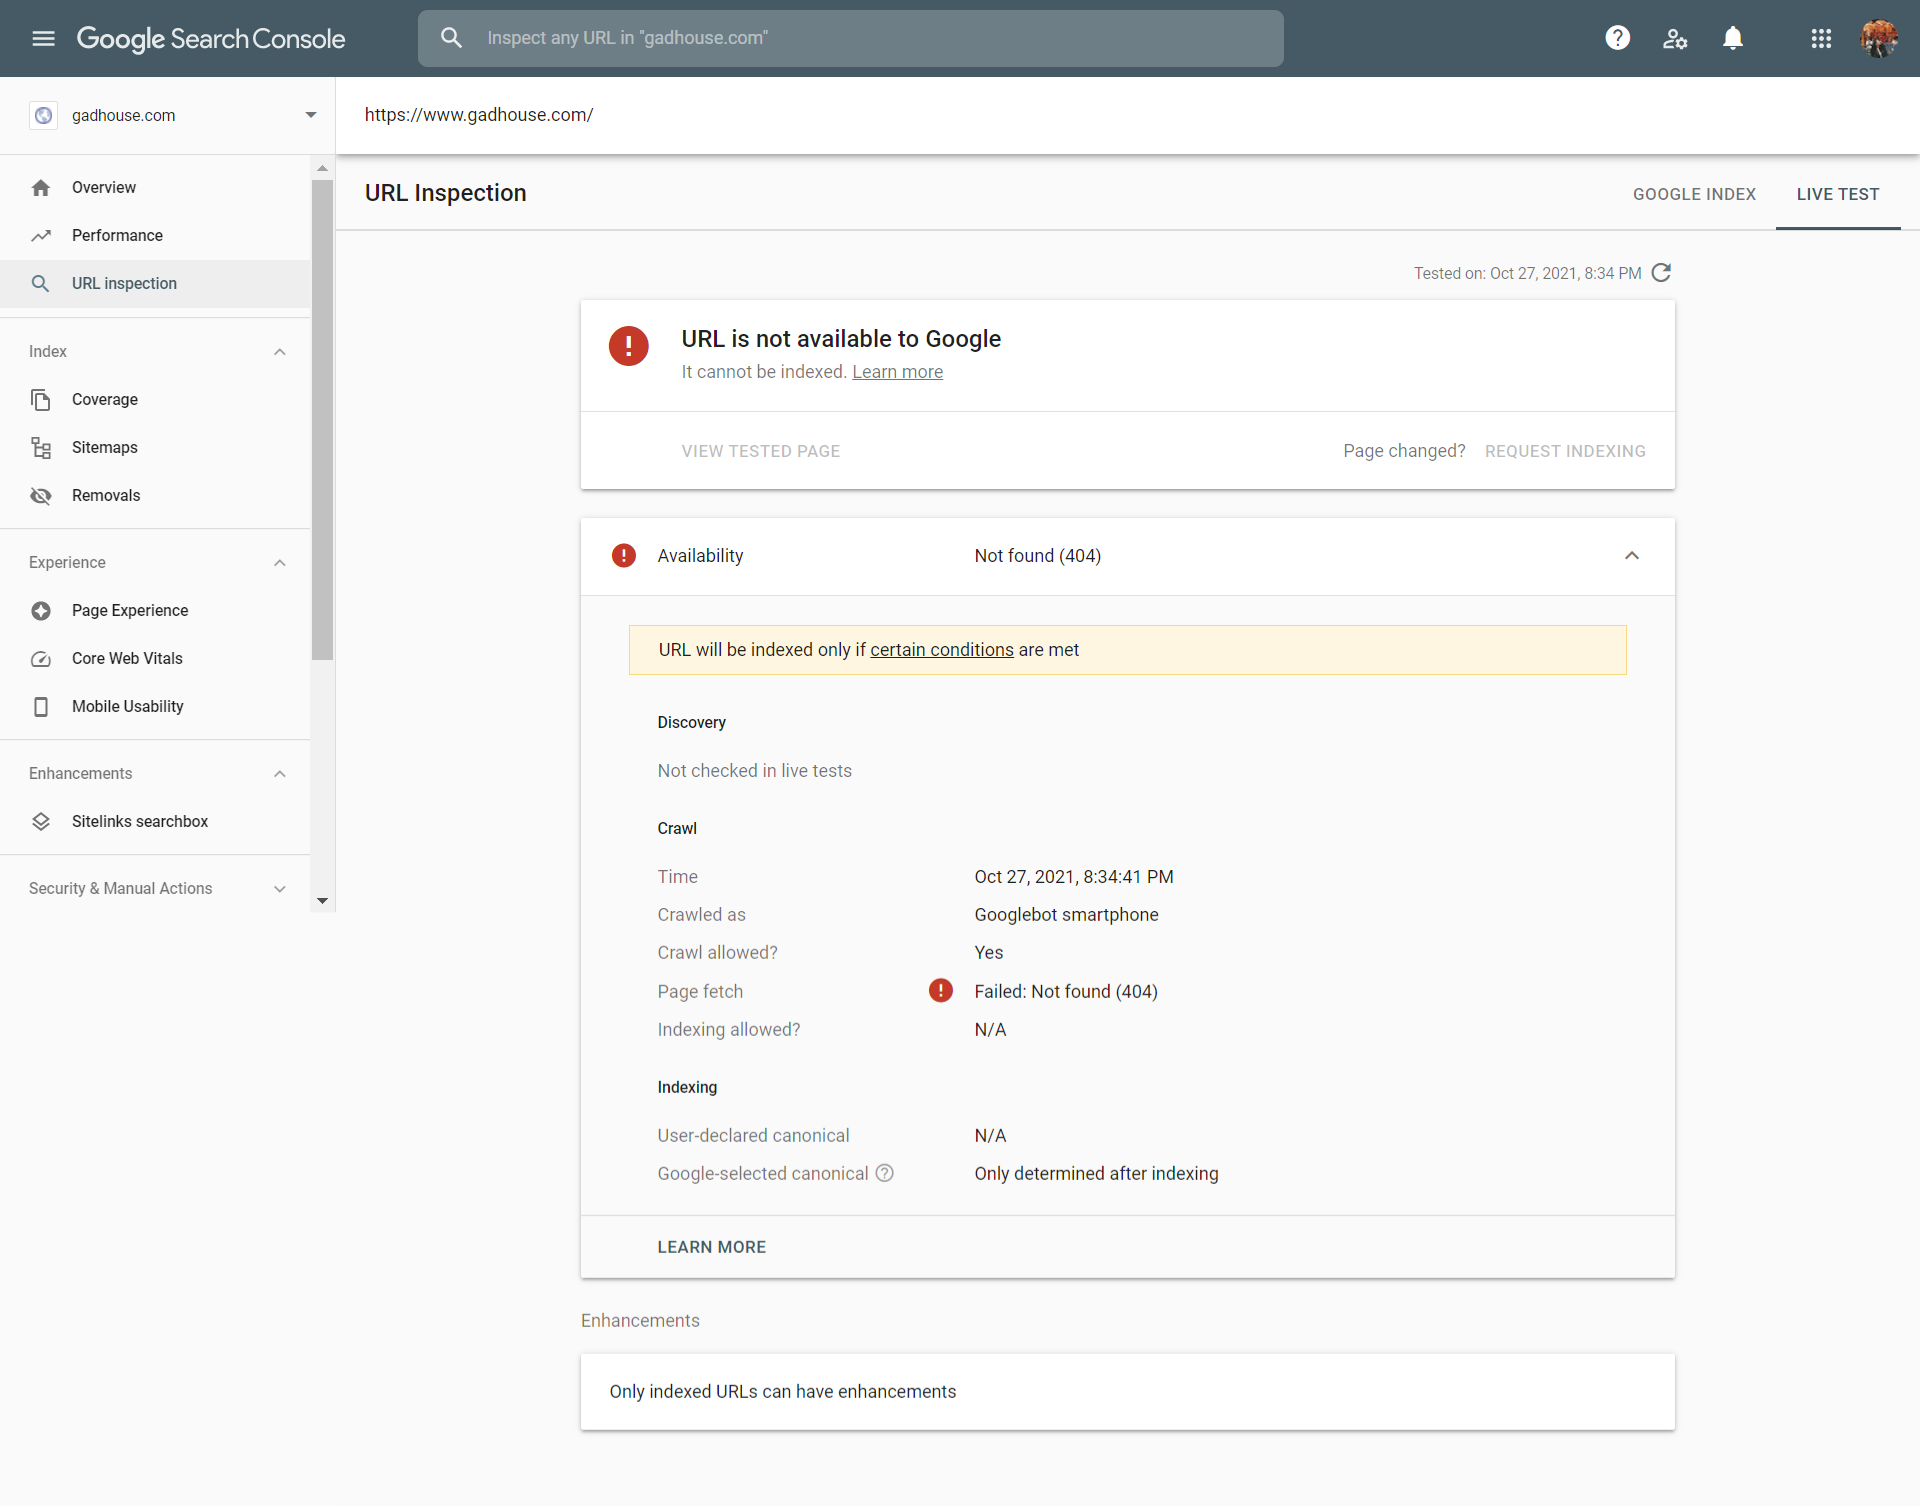Viewport: 1920px width, 1507px height.
Task: Collapse the Availability details panel
Action: (1632, 555)
